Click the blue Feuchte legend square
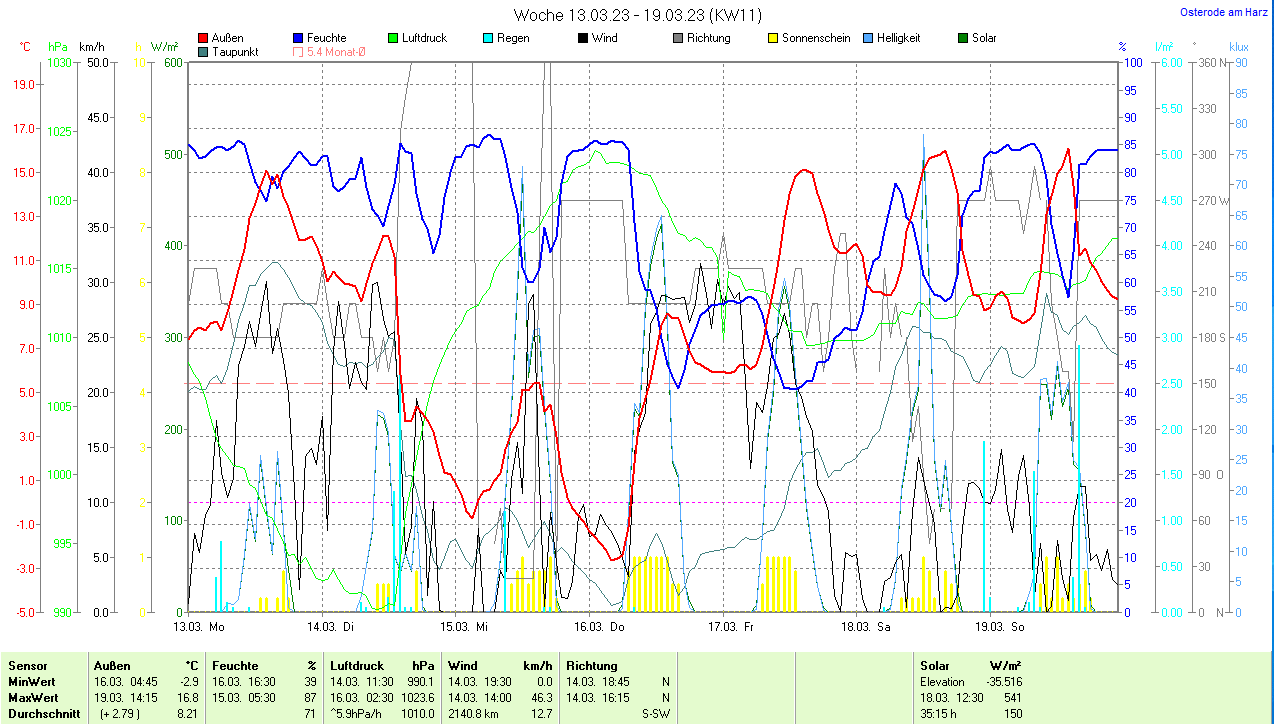This screenshot has height=724, width=1274. coord(299,38)
